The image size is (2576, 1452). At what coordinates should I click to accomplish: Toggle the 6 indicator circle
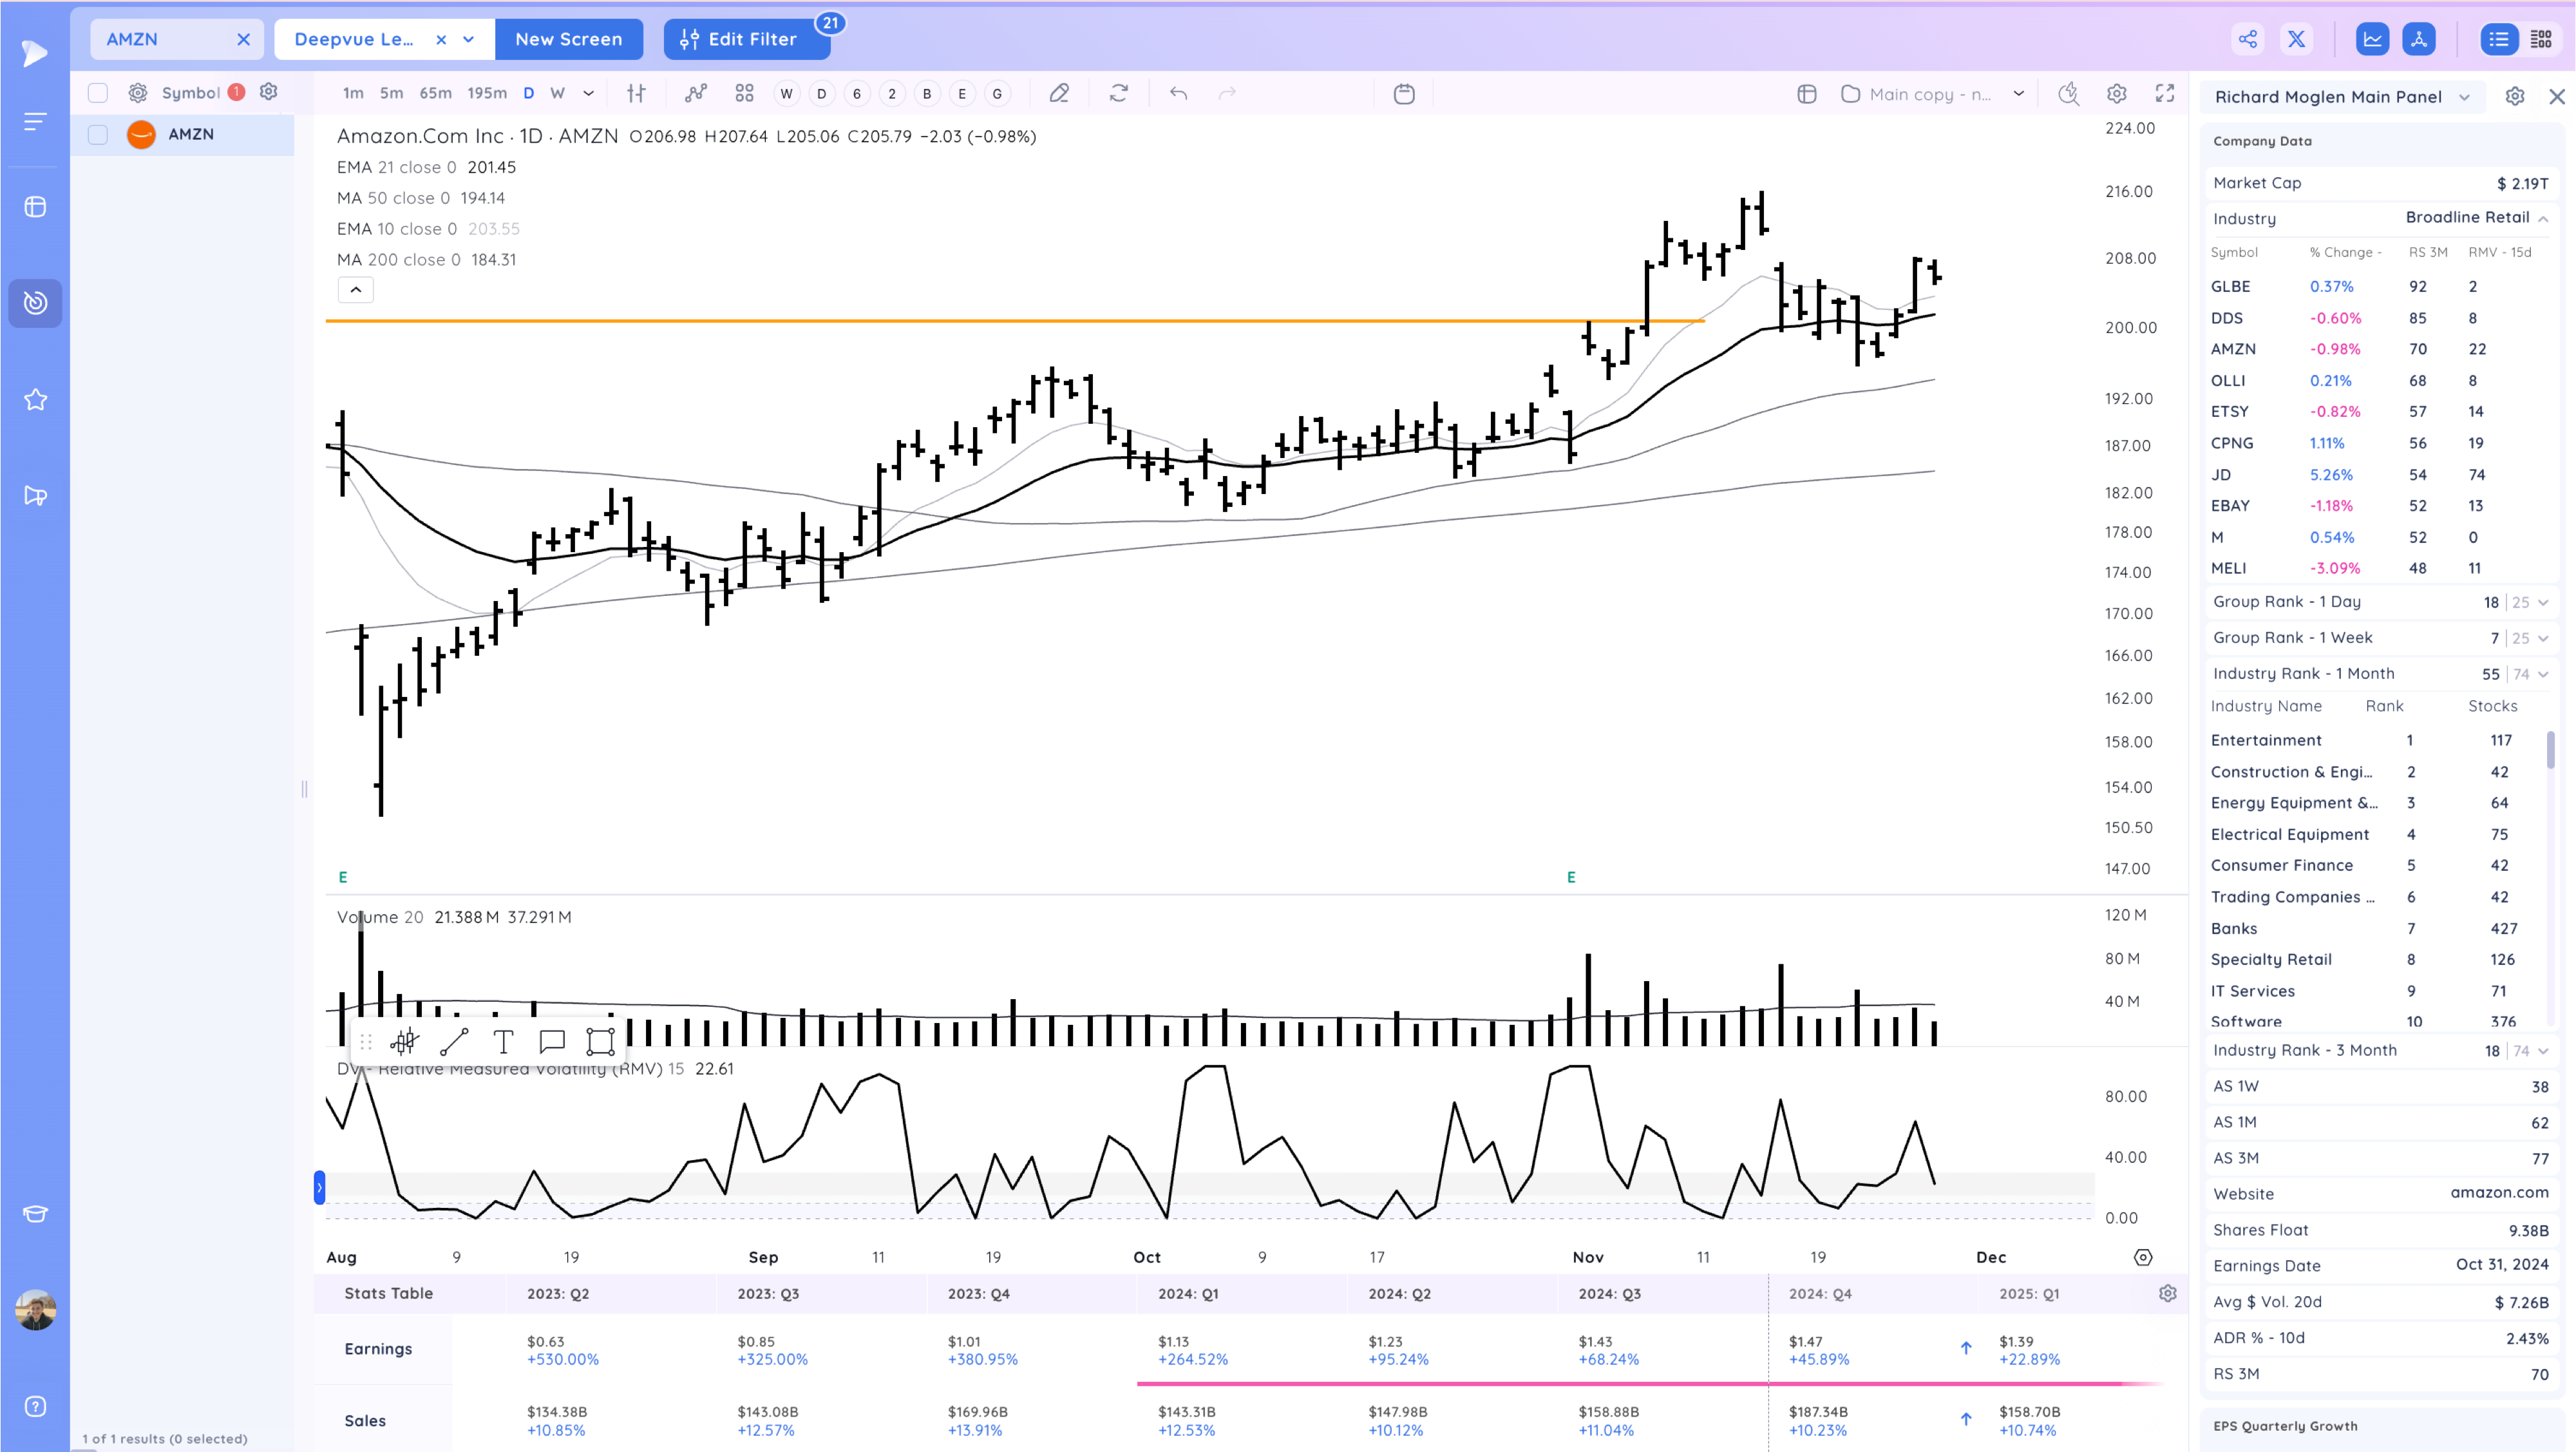coord(856,93)
